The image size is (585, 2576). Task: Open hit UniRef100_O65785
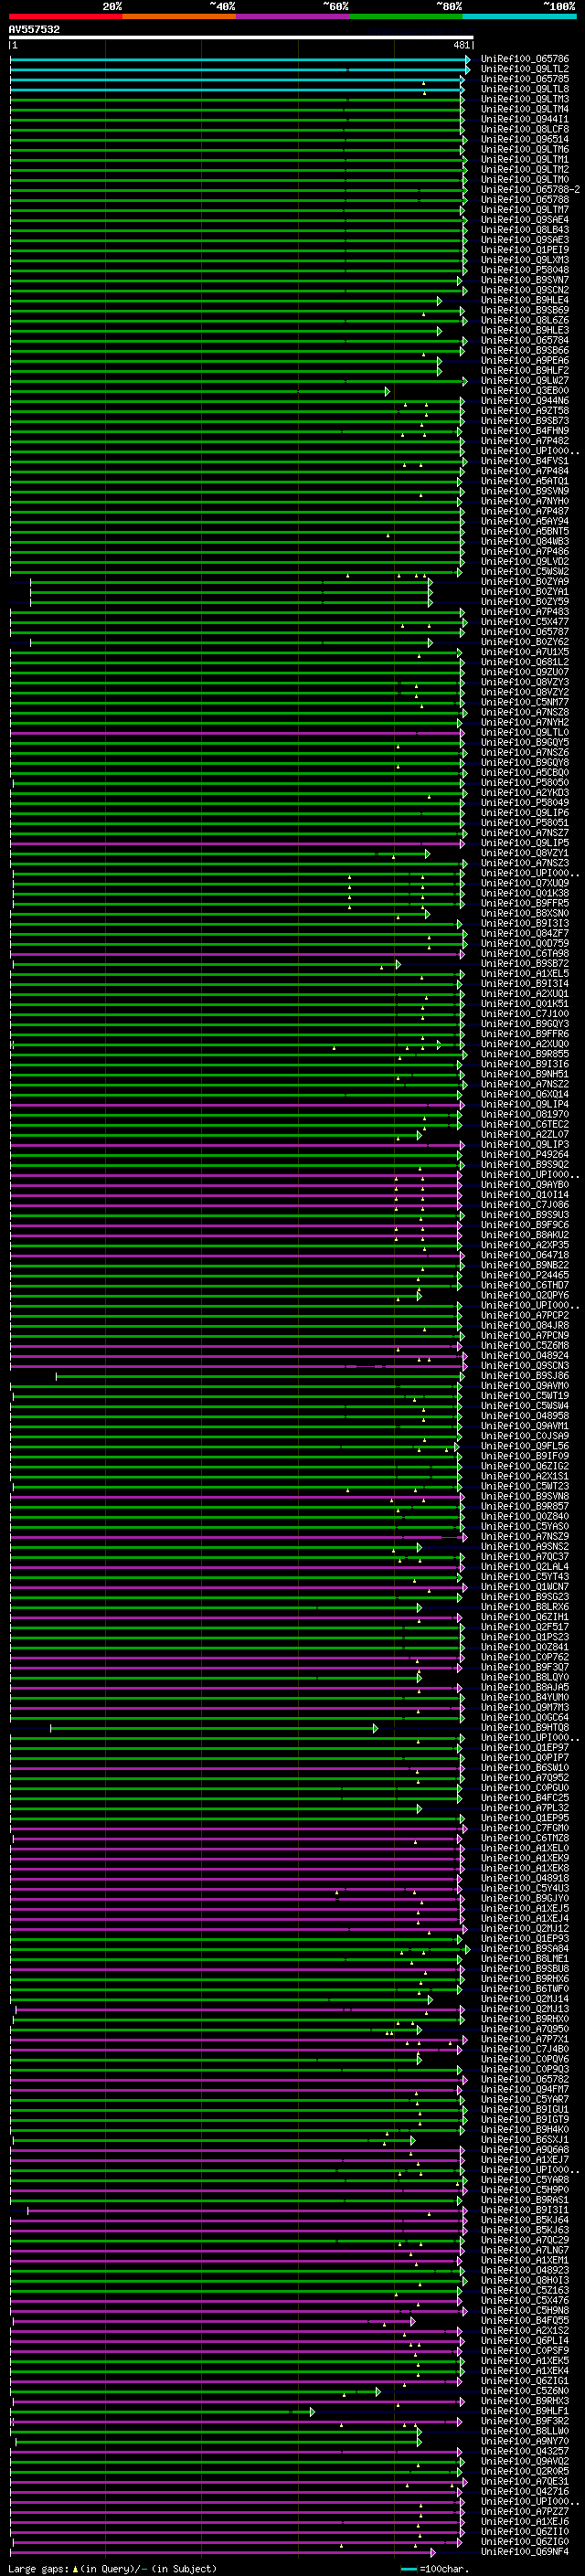pos(525,79)
